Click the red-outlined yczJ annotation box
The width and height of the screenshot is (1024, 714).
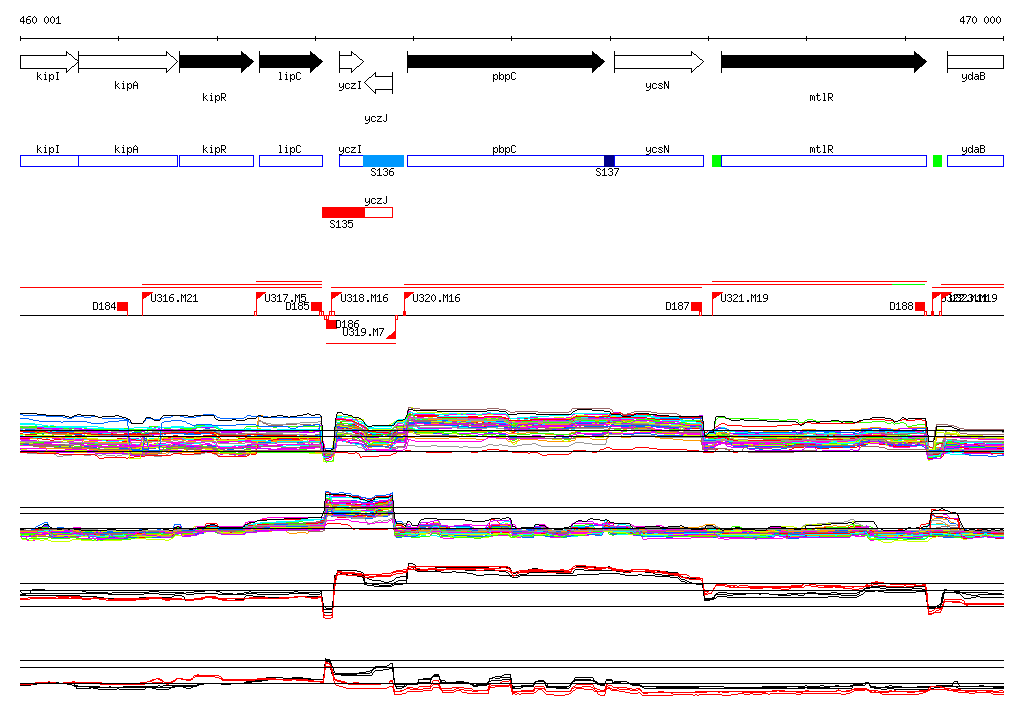[x=379, y=212]
